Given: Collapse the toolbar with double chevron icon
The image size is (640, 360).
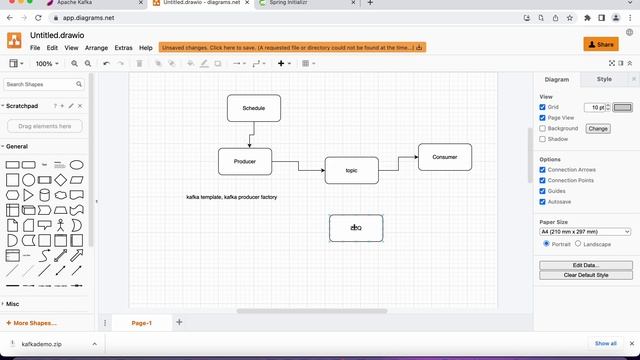Looking at the screenshot, I should click(x=630, y=63).
